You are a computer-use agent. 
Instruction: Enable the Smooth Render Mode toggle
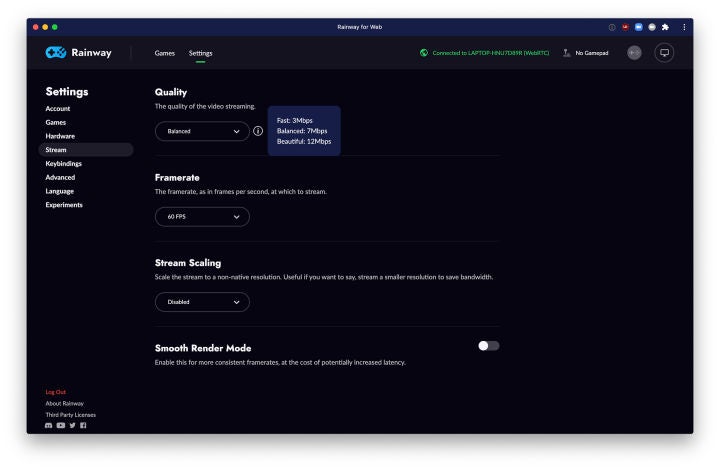click(488, 345)
